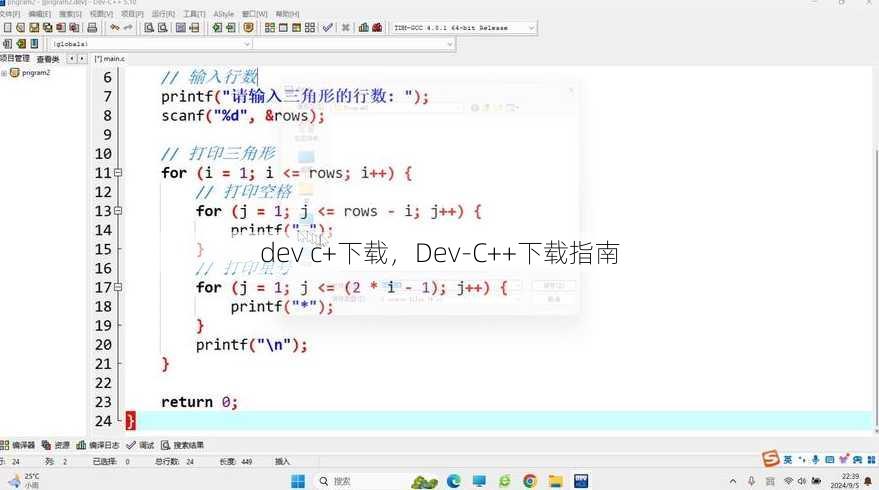Click the Close file toolbar icon
Image resolution: width=879 pixels, height=490 pixels.
point(61,27)
